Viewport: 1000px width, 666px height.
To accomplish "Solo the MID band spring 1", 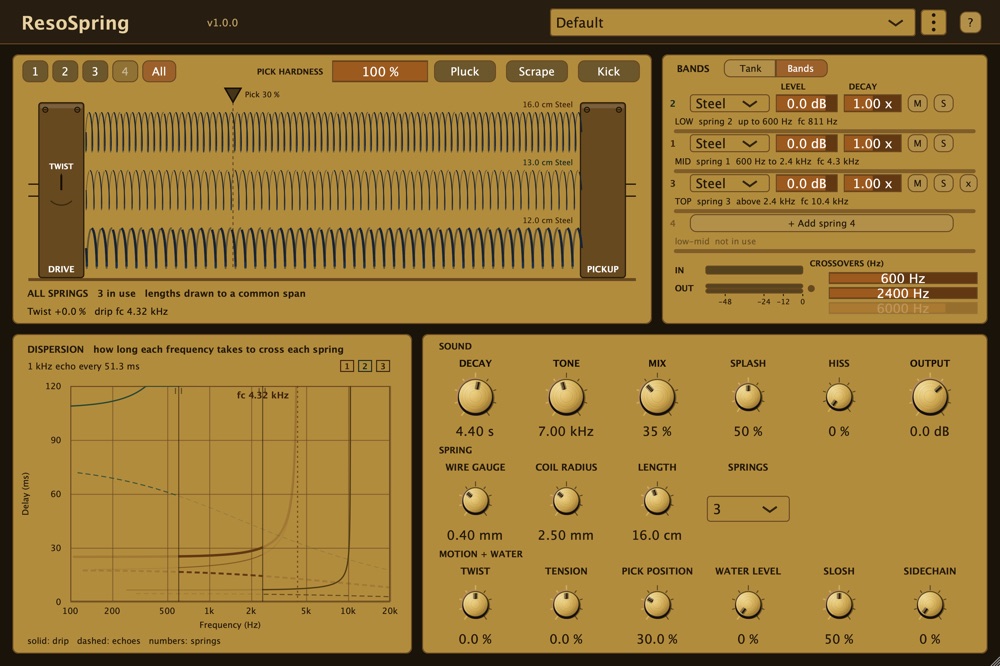I will pos(943,144).
